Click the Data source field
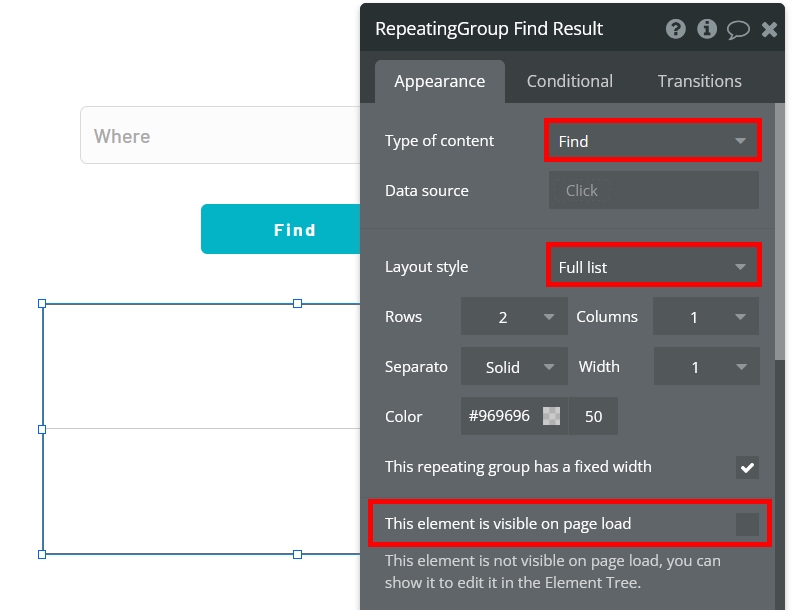 click(653, 191)
